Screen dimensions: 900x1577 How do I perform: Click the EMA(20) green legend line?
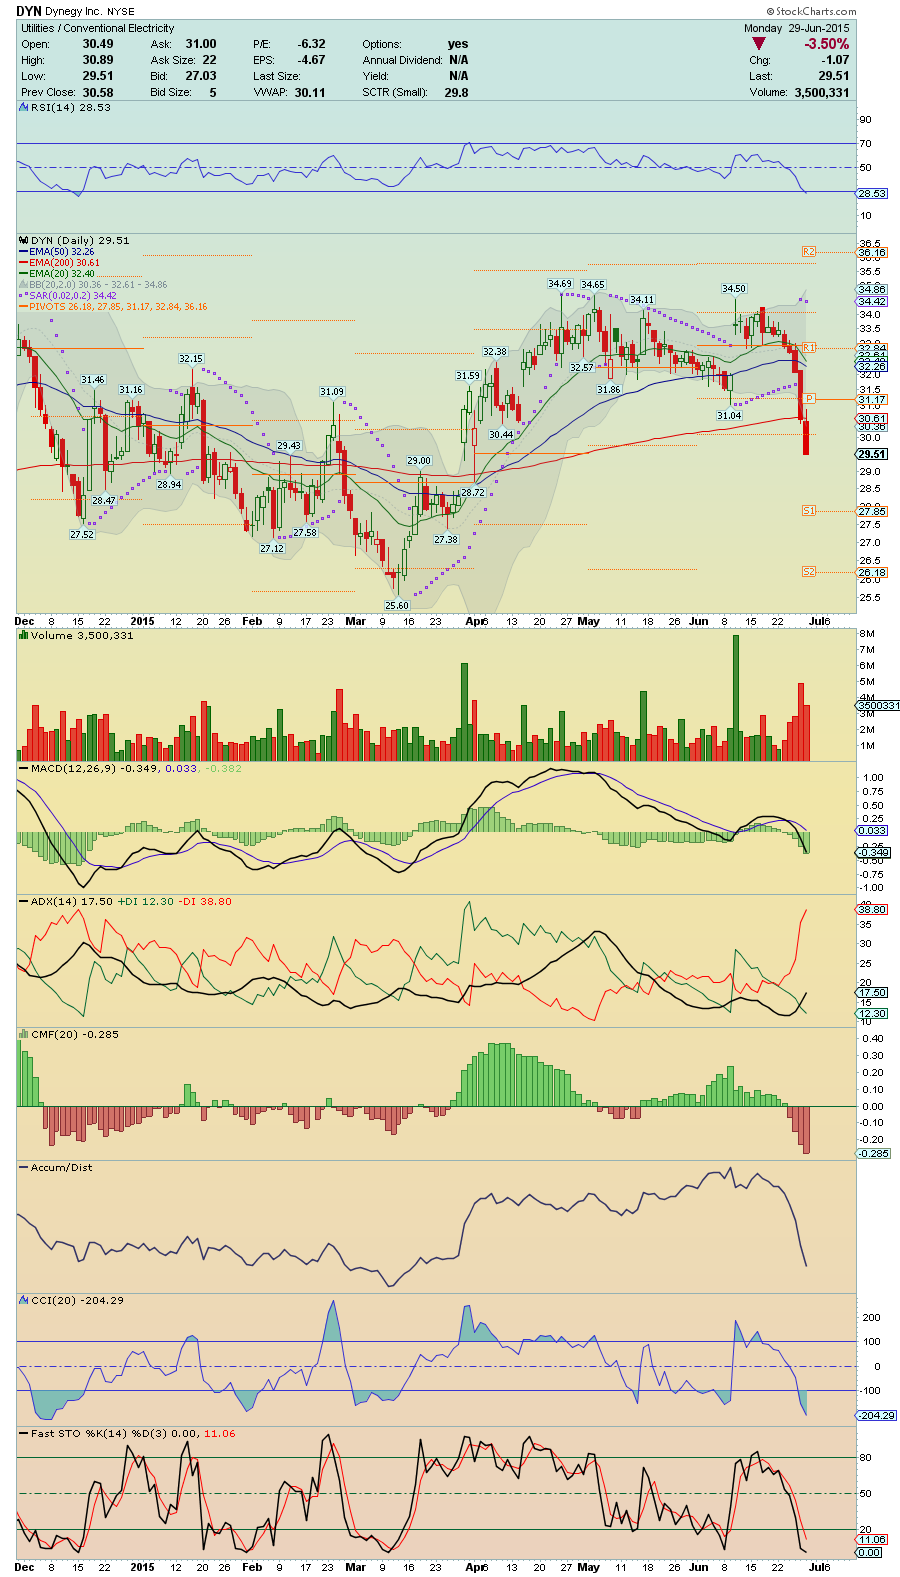[x=23, y=274]
